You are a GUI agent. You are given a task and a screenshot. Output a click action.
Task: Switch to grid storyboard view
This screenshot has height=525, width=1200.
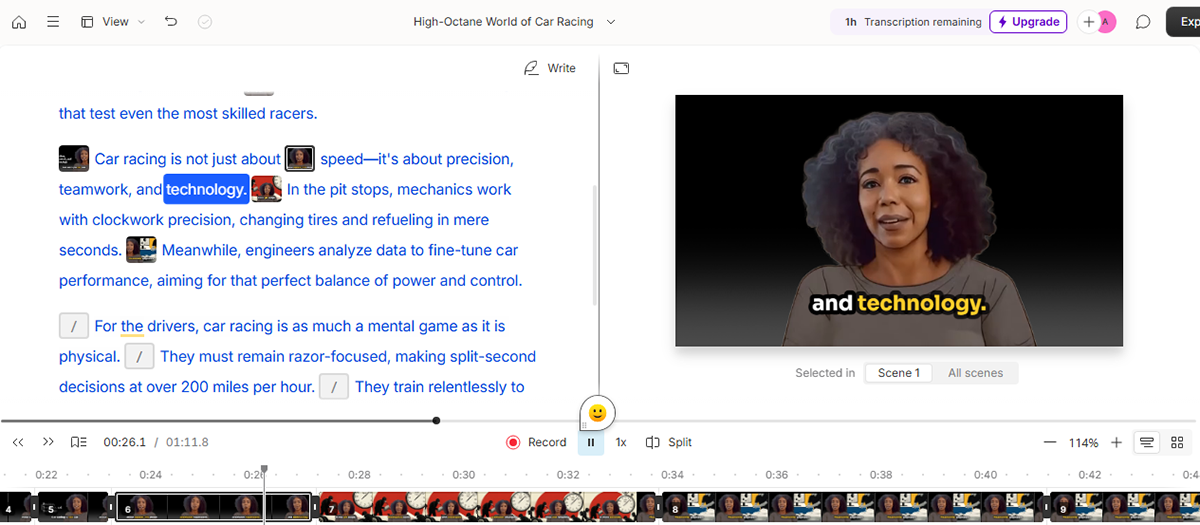click(x=1177, y=442)
